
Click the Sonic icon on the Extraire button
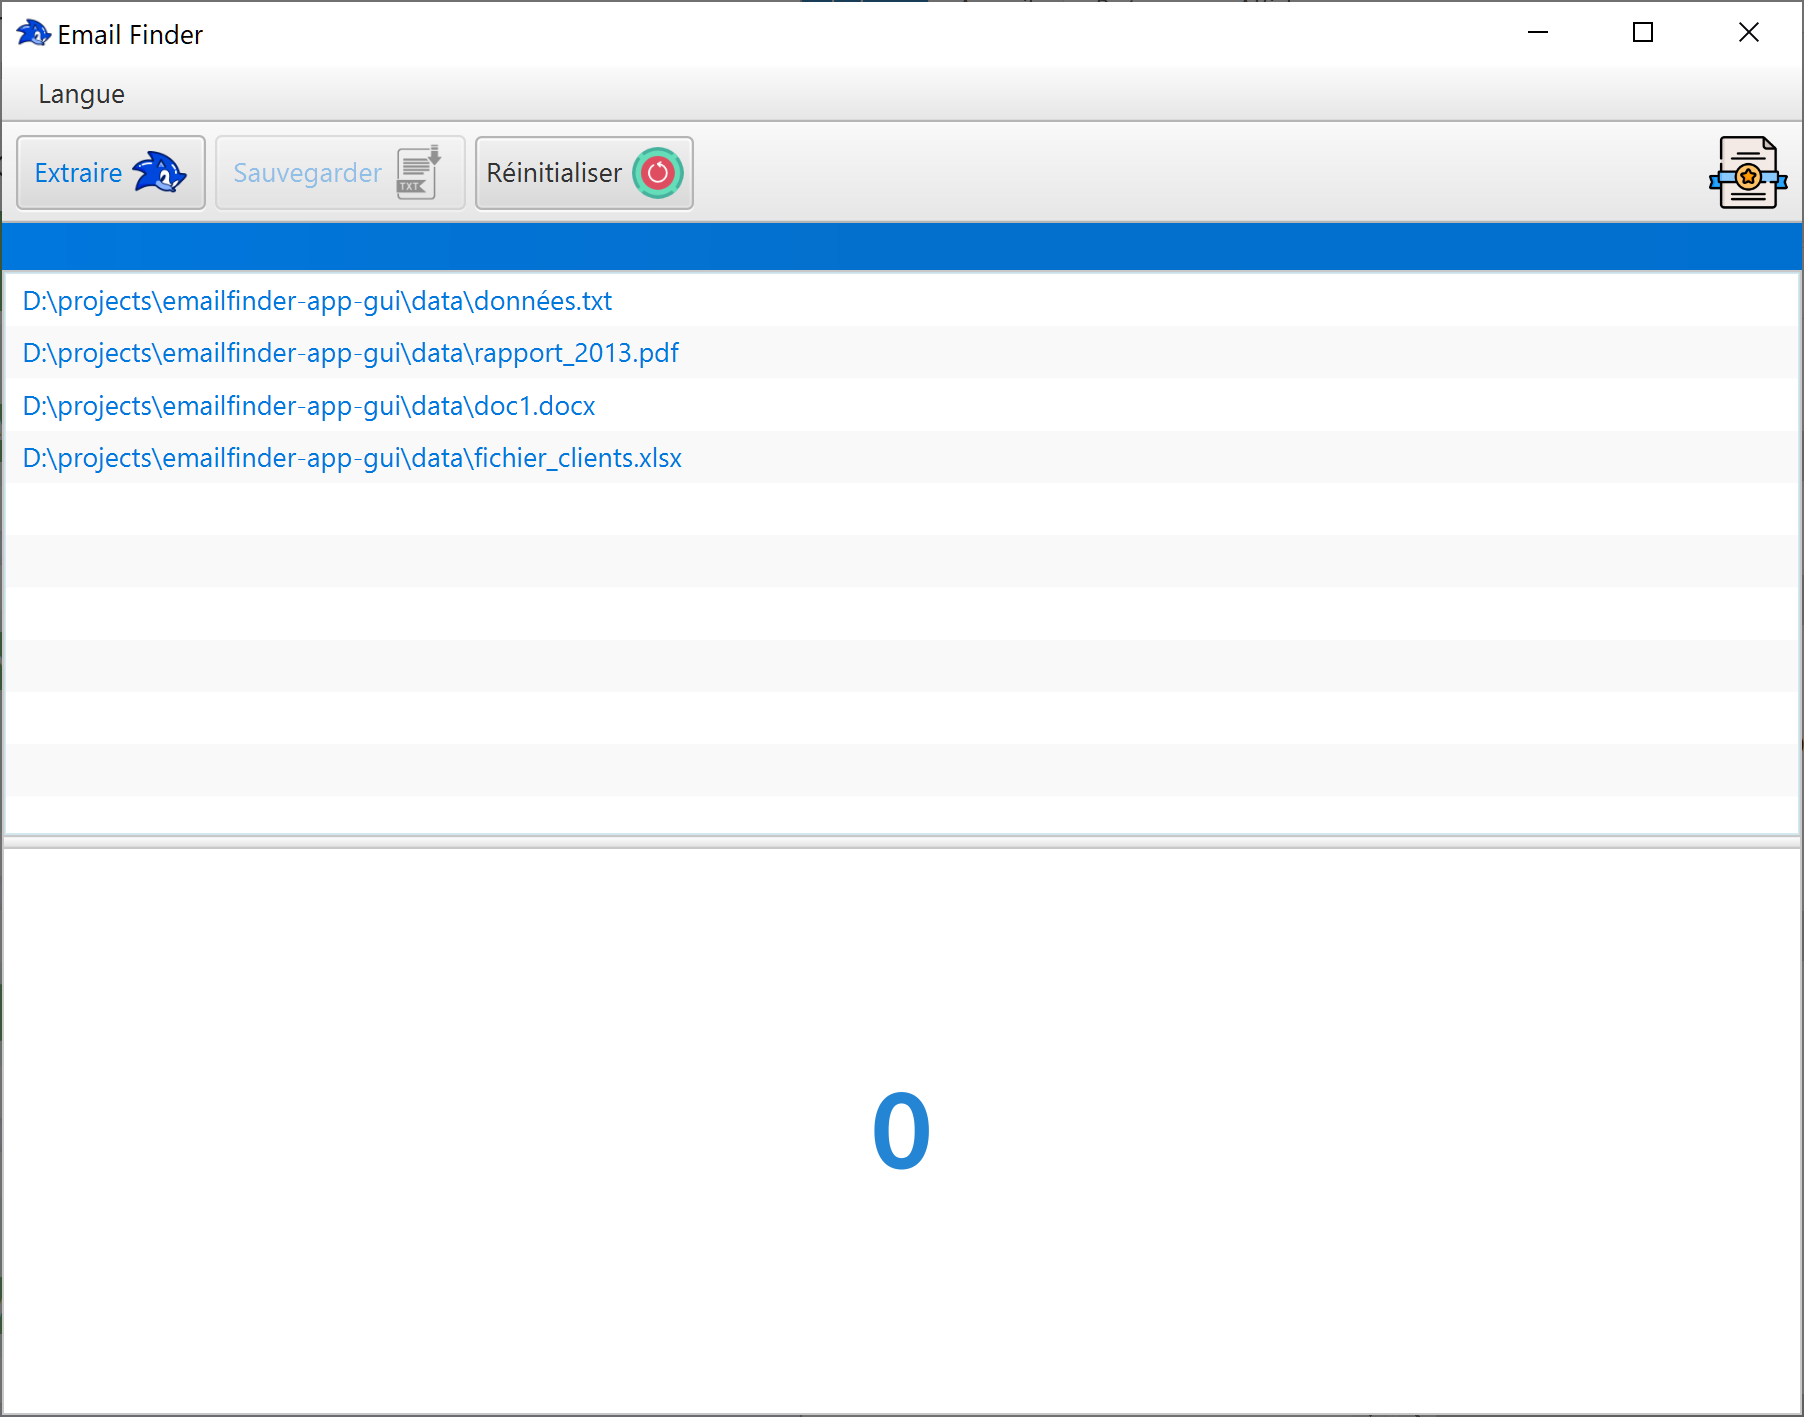[159, 172]
